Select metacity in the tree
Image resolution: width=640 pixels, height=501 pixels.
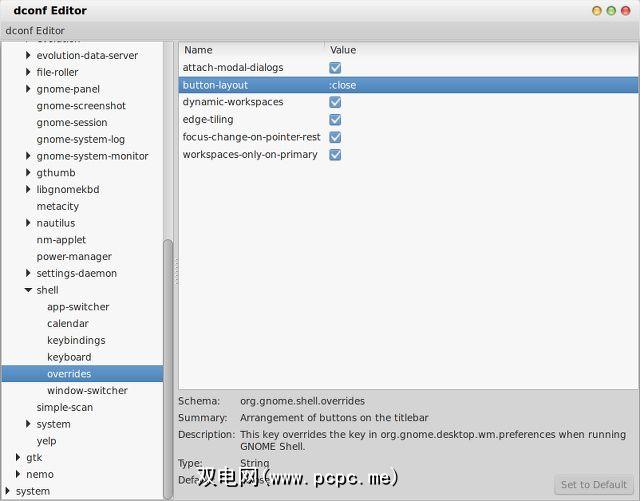(58, 206)
